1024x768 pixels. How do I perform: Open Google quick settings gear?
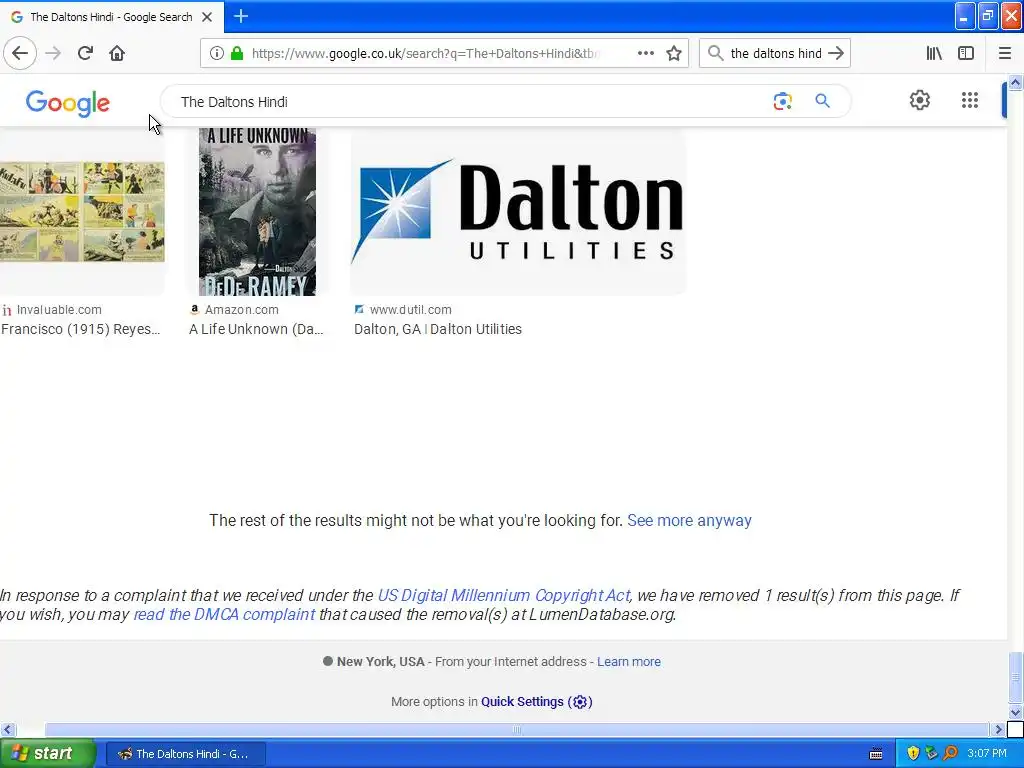coord(920,101)
